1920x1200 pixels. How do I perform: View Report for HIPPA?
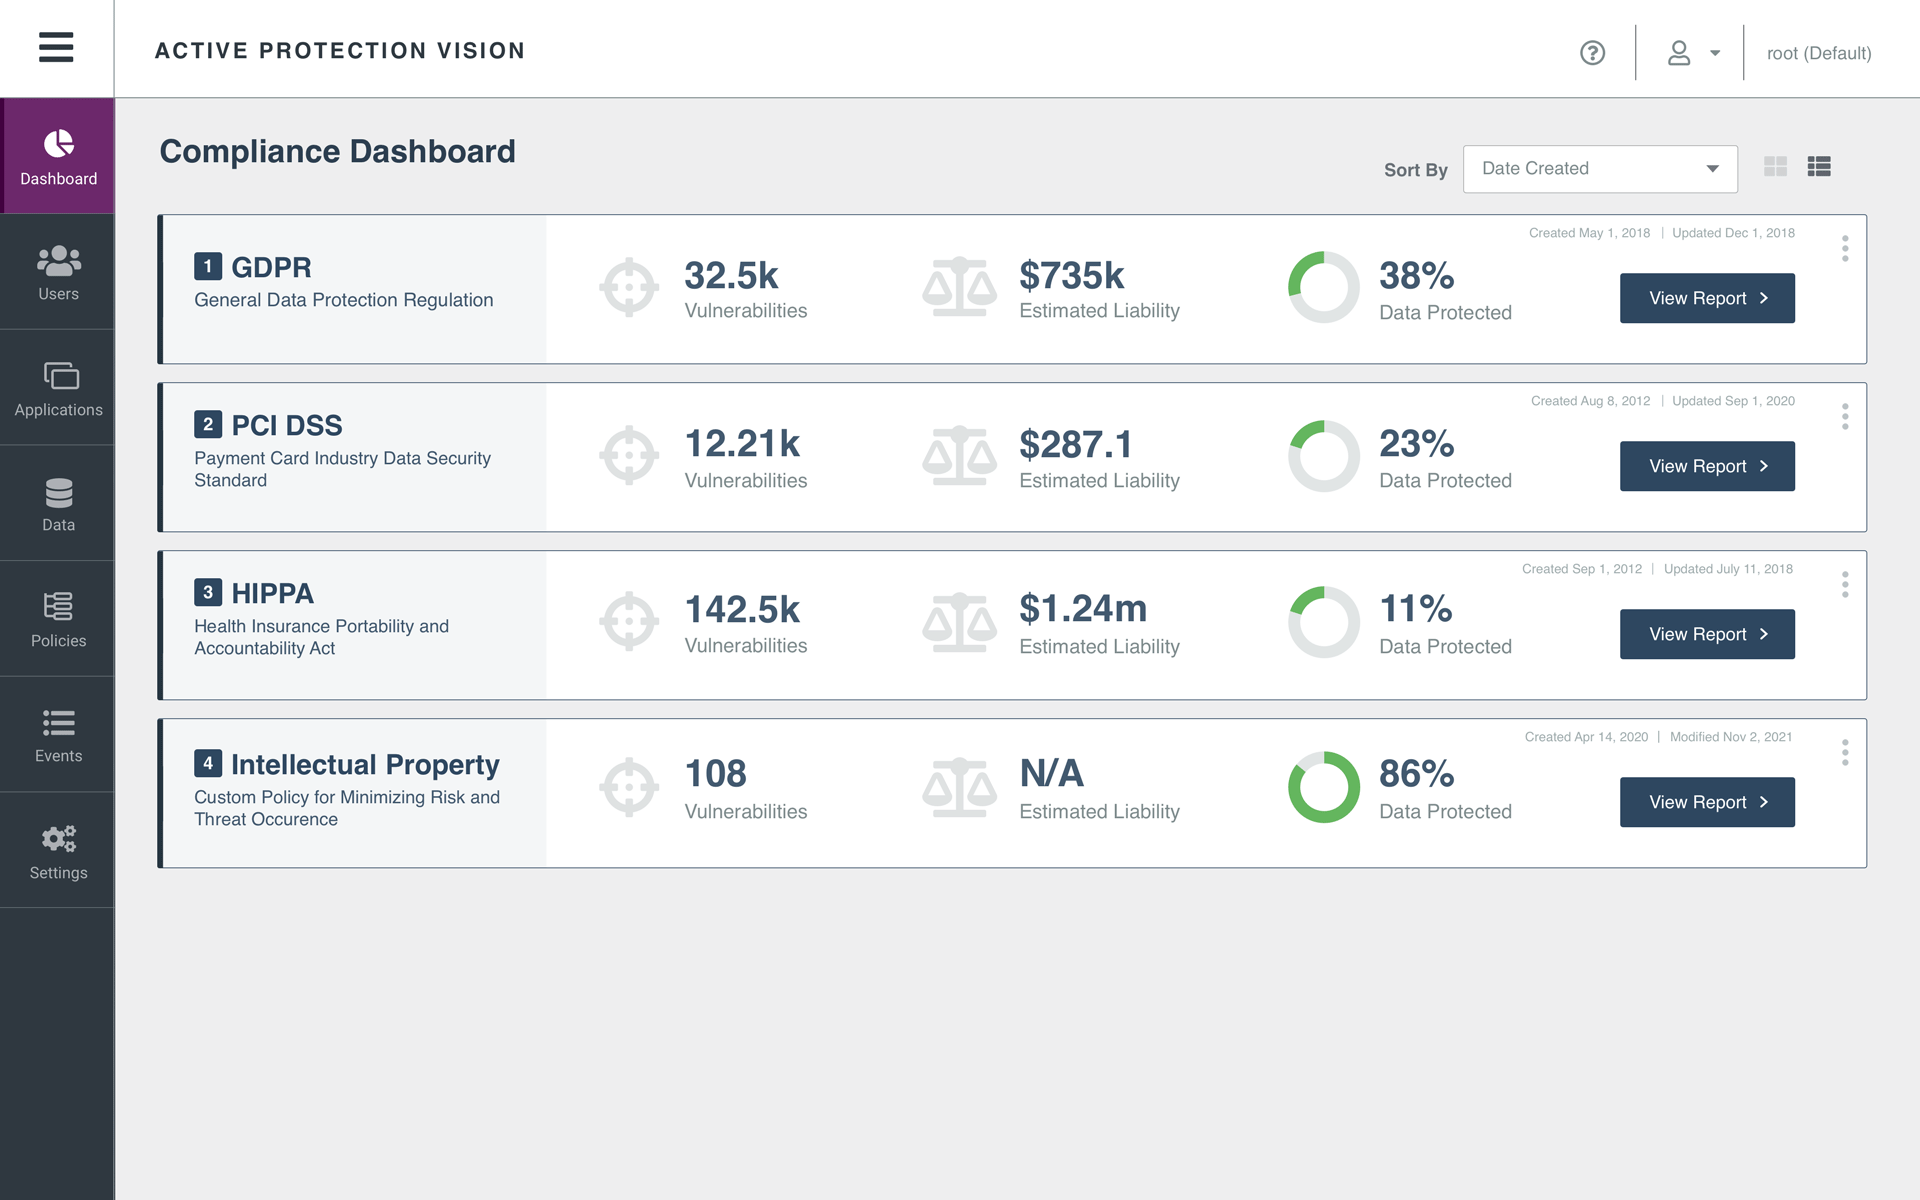coord(1707,634)
